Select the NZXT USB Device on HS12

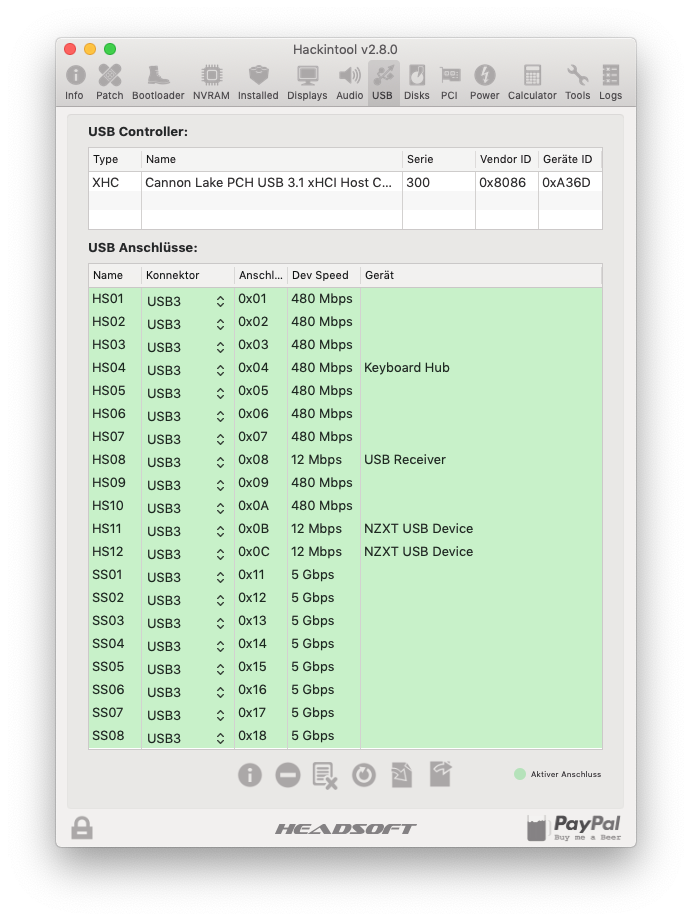pos(418,552)
